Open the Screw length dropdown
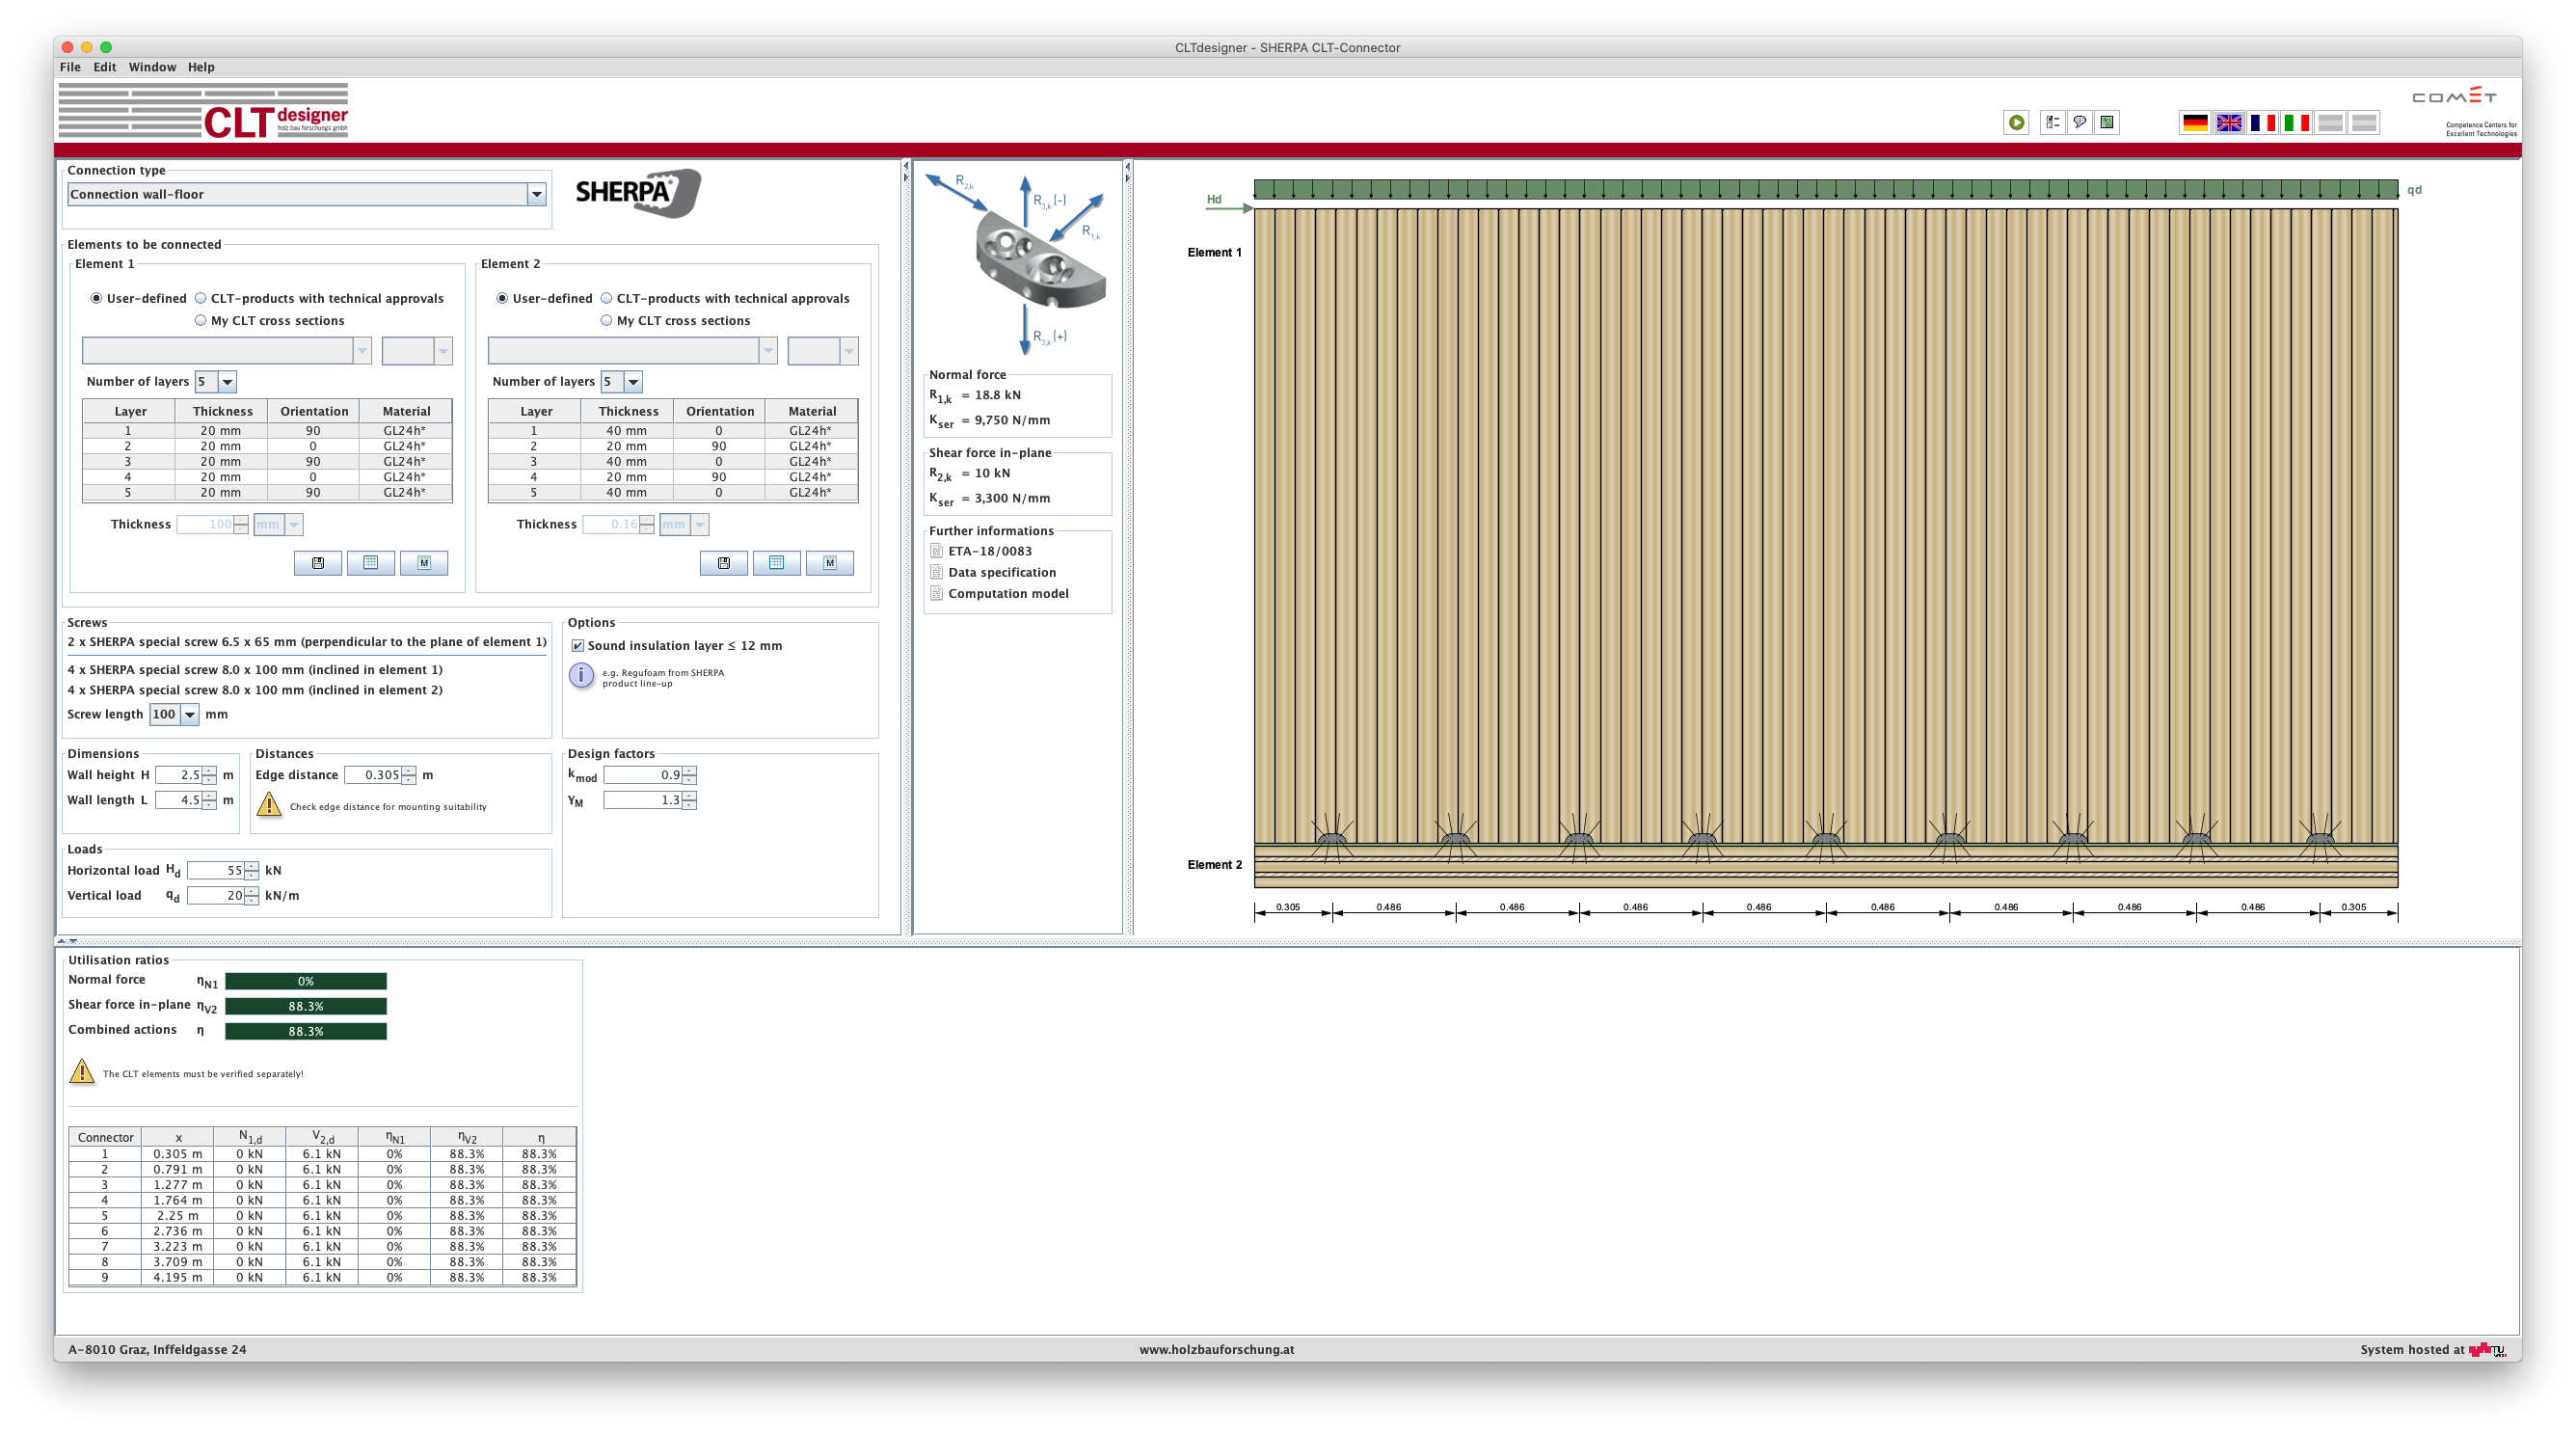Image resolution: width=2576 pixels, height=1433 pixels. 189,714
